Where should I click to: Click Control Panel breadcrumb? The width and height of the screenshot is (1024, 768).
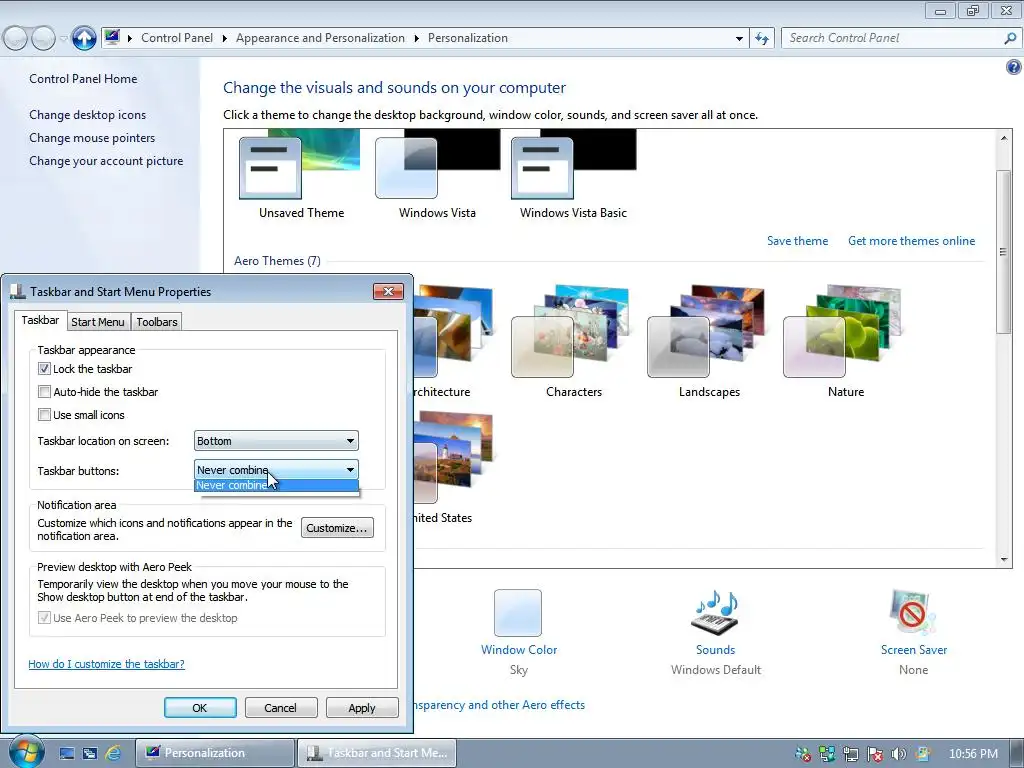(x=177, y=38)
